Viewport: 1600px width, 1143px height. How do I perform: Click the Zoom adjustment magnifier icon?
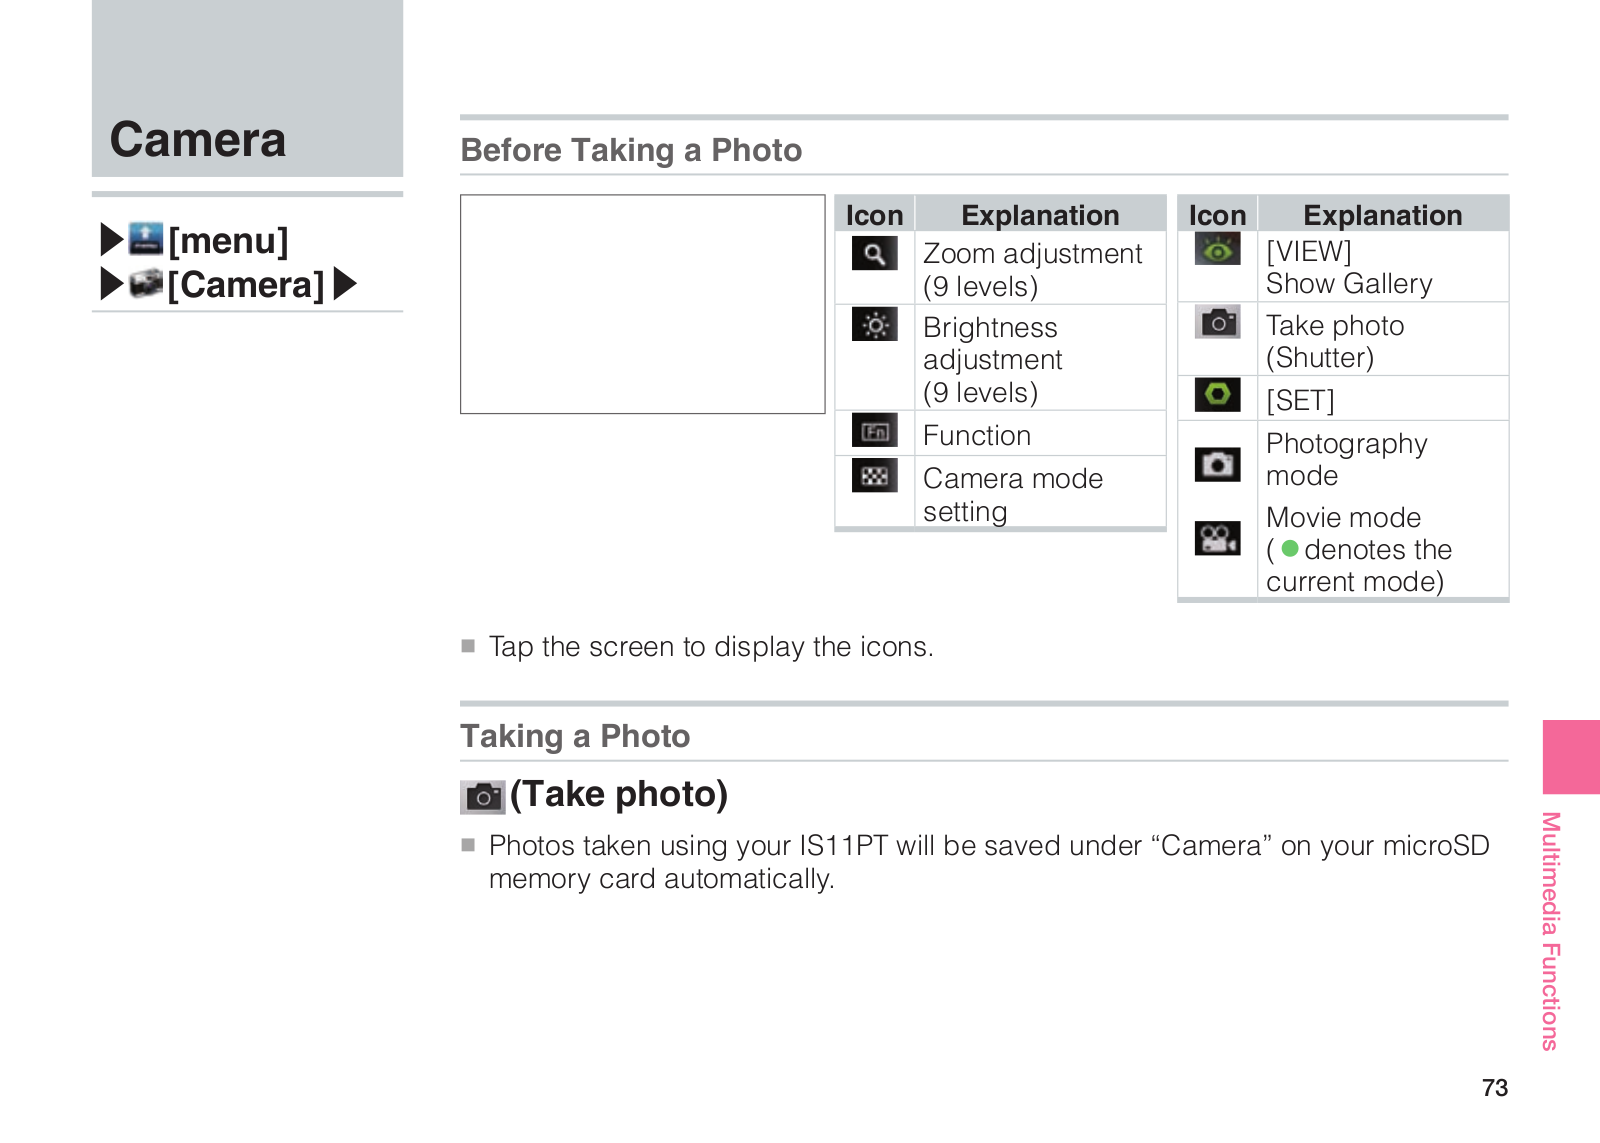[x=874, y=253]
